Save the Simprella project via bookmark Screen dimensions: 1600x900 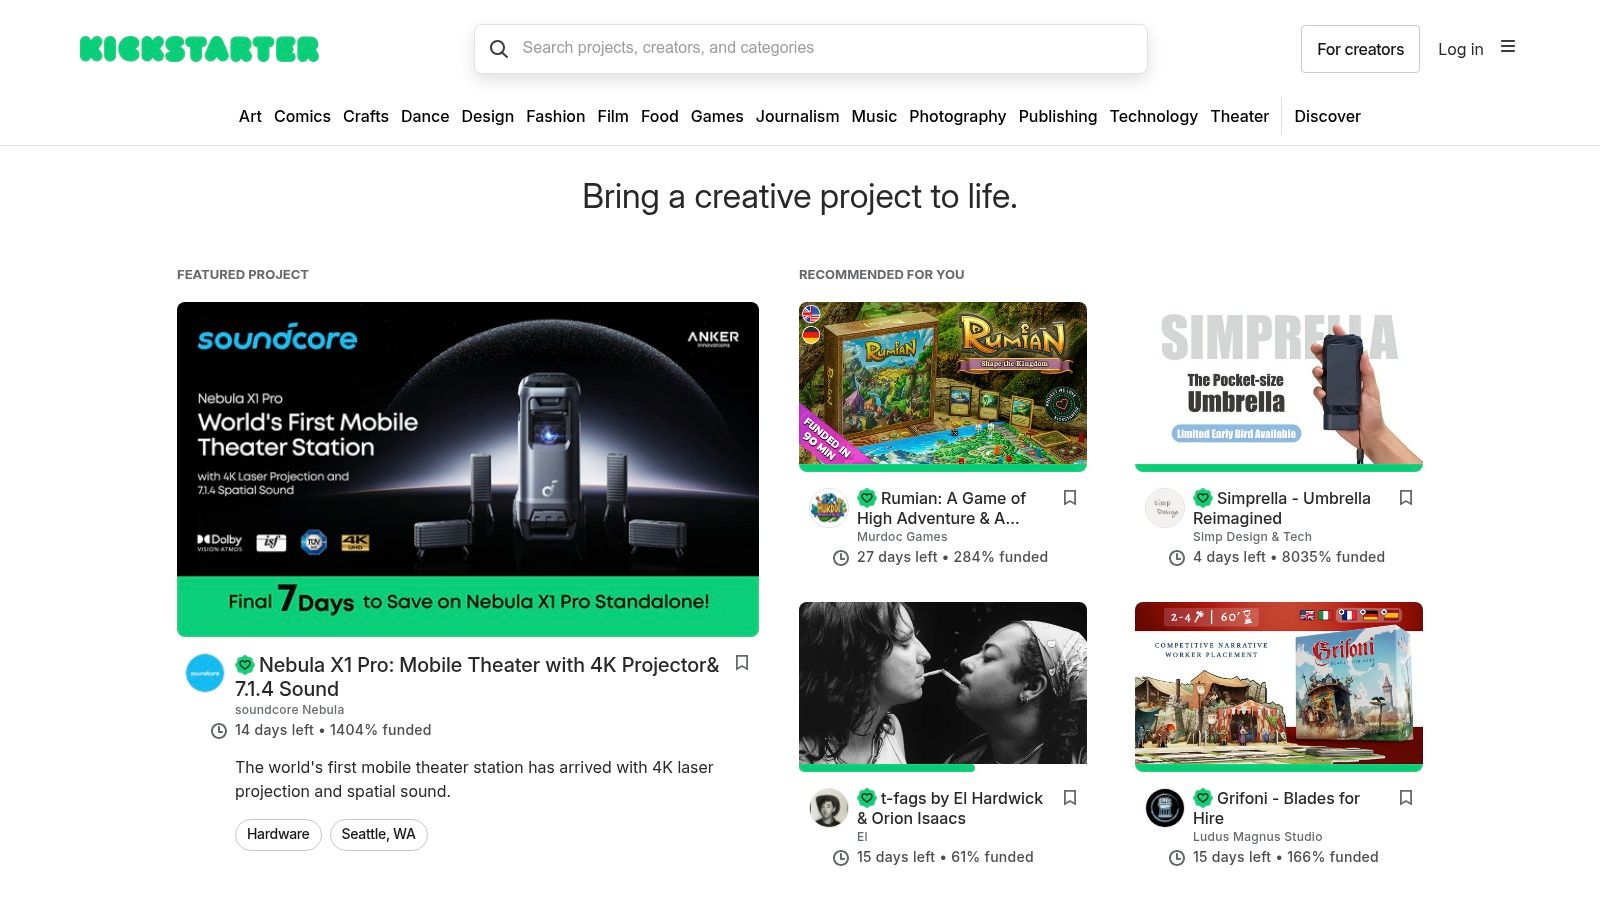1406,497
